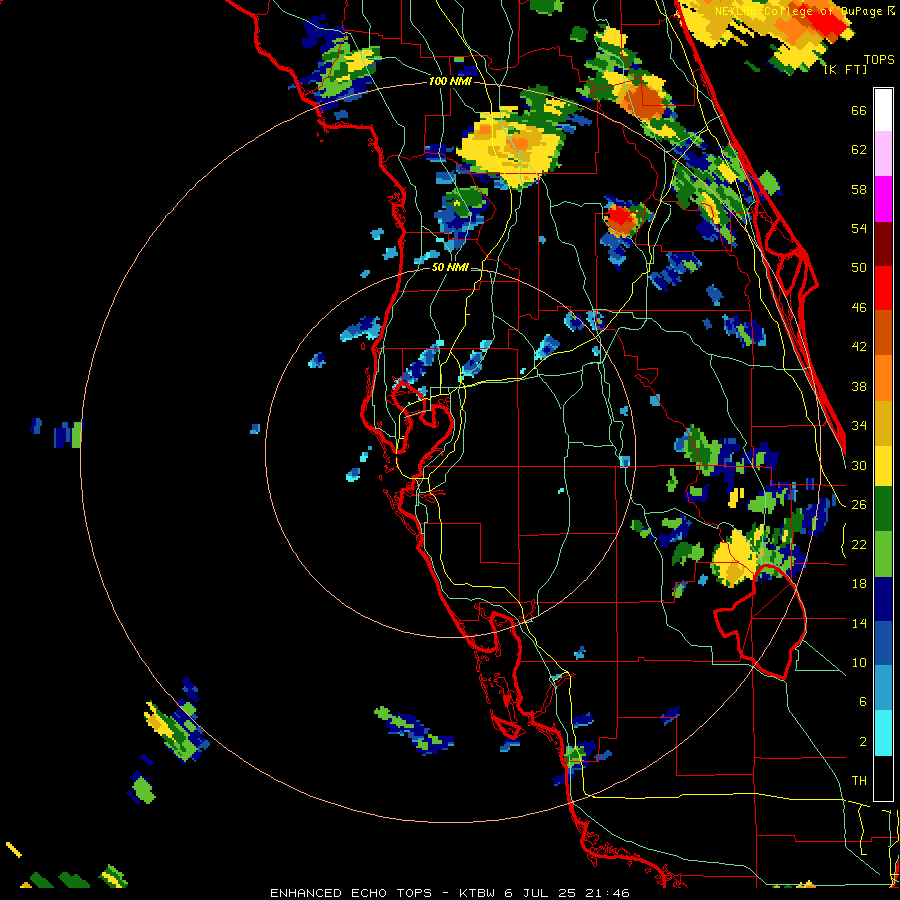
Task: Click the legend value "46"
Action: (x=859, y=308)
